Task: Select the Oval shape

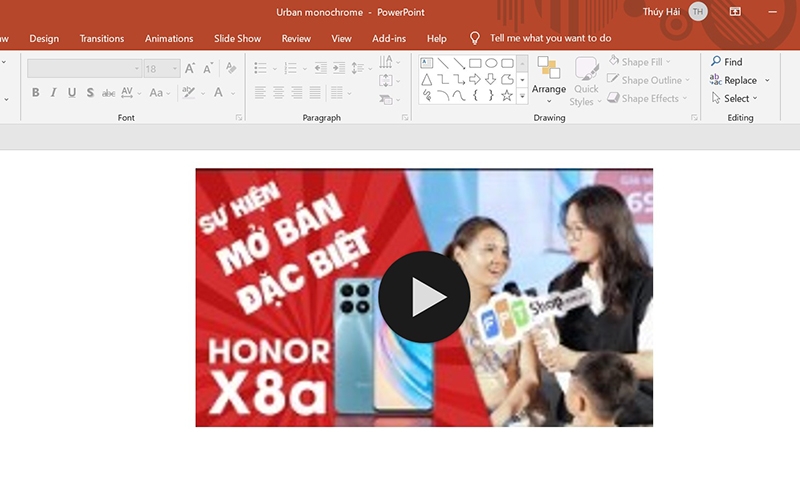Action: 491,63
